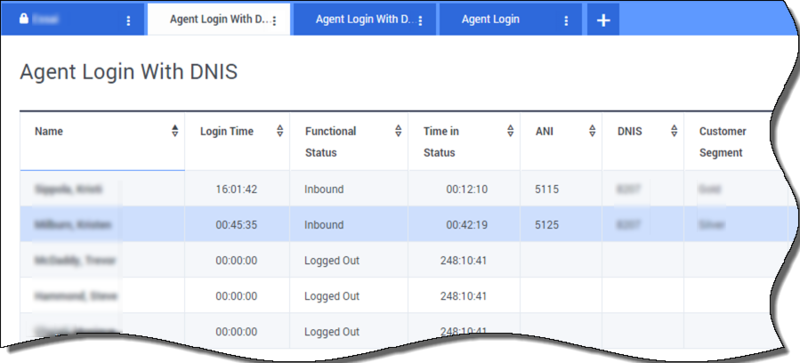
Task: Sort the table by the Name column arrows
Action: pos(175,131)
